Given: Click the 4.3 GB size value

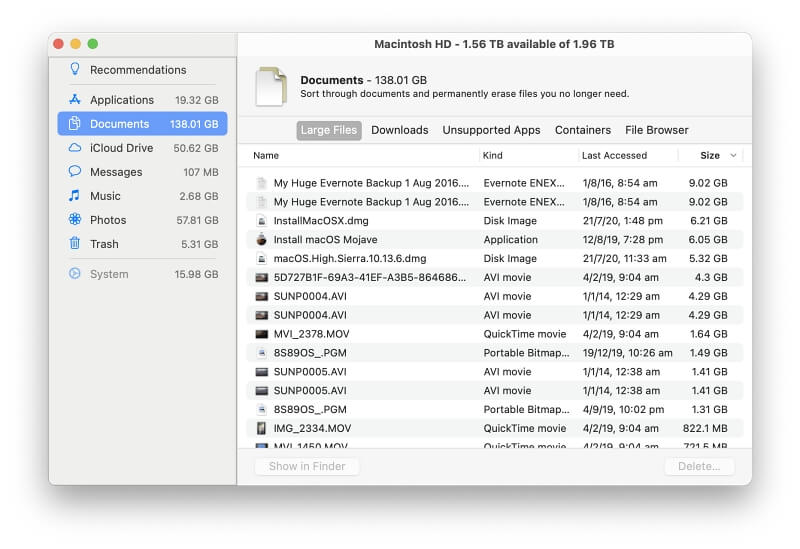Looking at the screenshot, I should click(x=711, y=277).
